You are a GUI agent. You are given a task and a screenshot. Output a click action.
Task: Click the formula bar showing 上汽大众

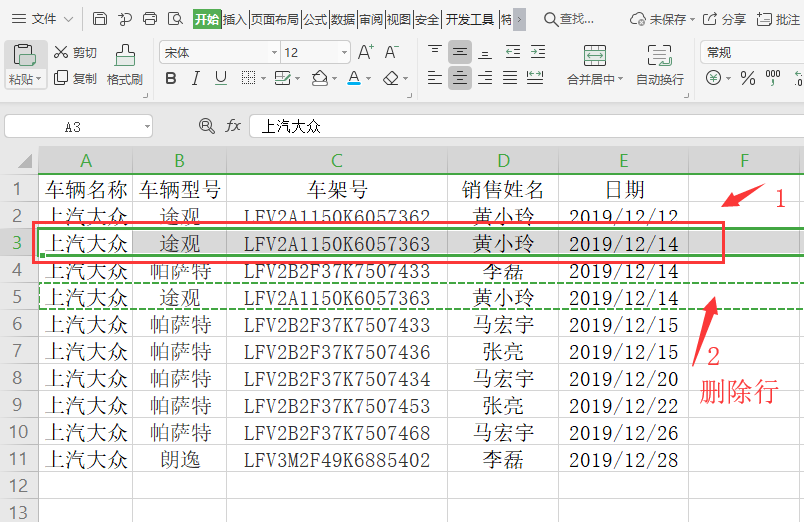click(527, 126)
